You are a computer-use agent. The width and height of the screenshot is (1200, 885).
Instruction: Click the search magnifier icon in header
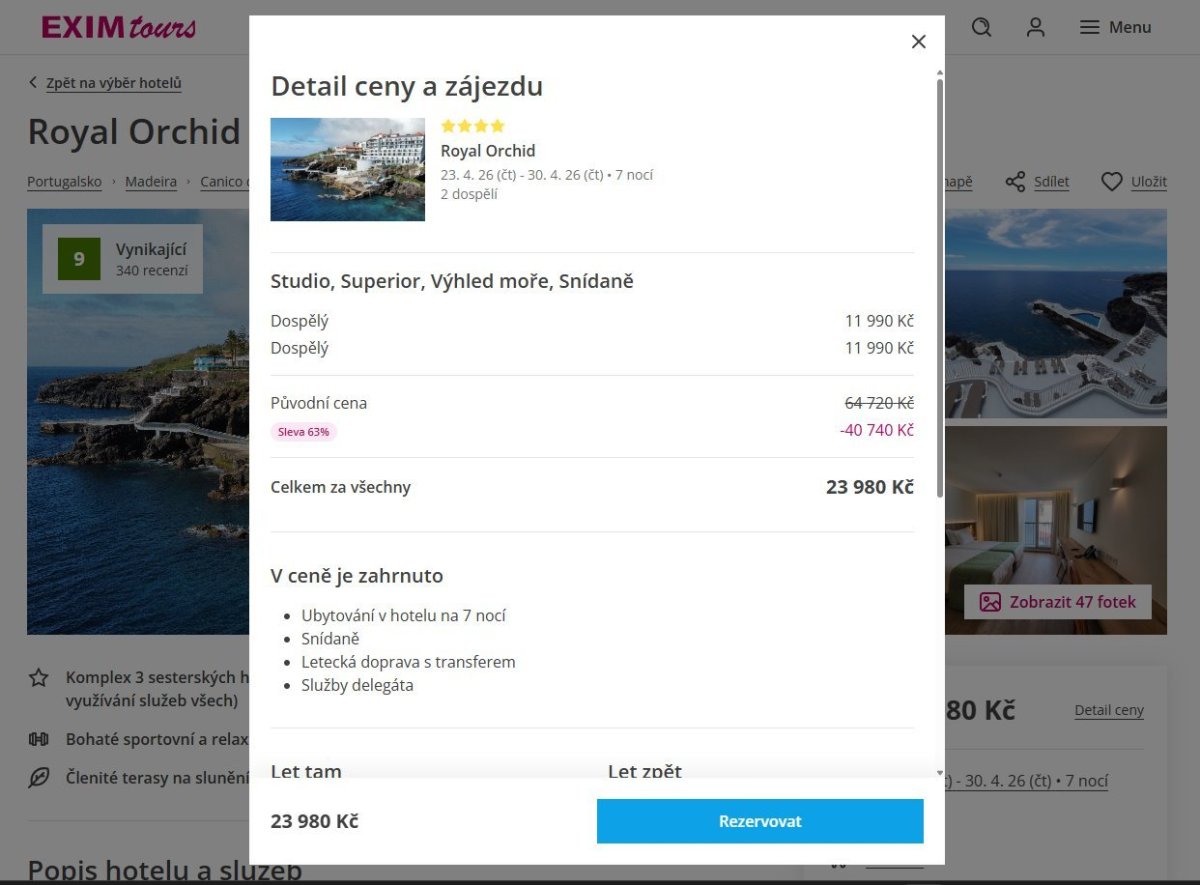[982, 28]
